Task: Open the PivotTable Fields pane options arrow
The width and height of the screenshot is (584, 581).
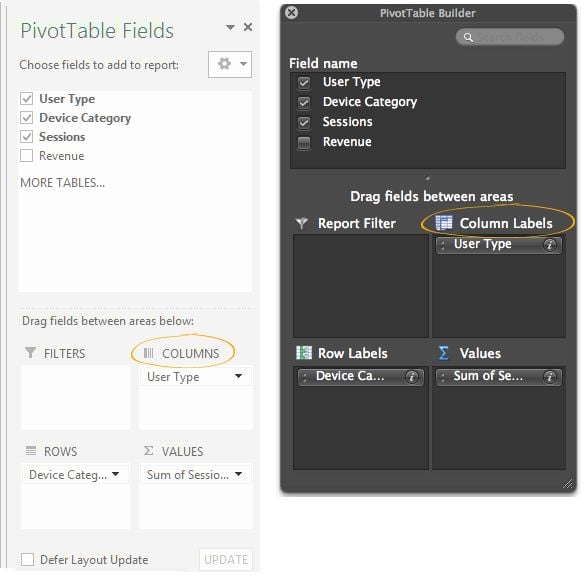Action: [230, 27]
